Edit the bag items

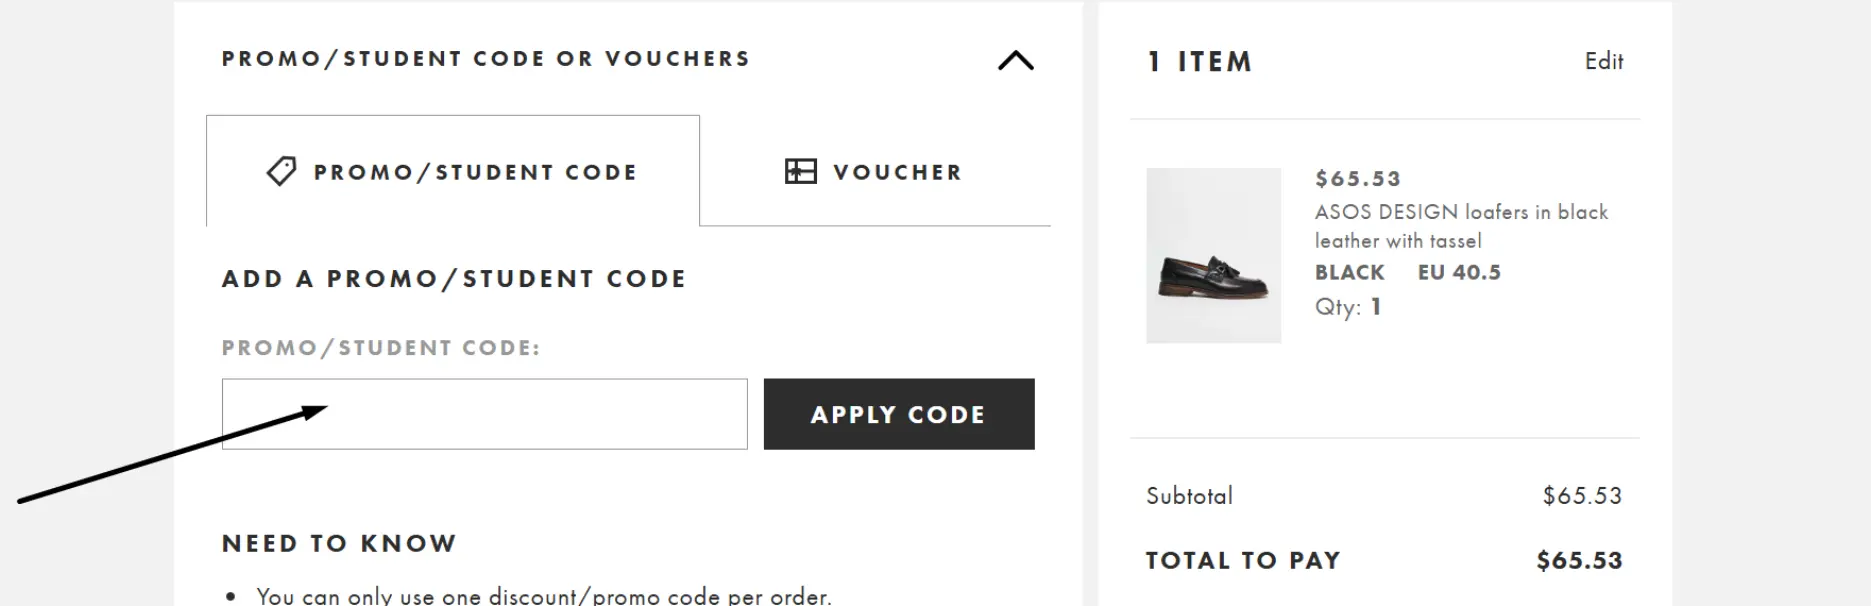click(1603, 61)
